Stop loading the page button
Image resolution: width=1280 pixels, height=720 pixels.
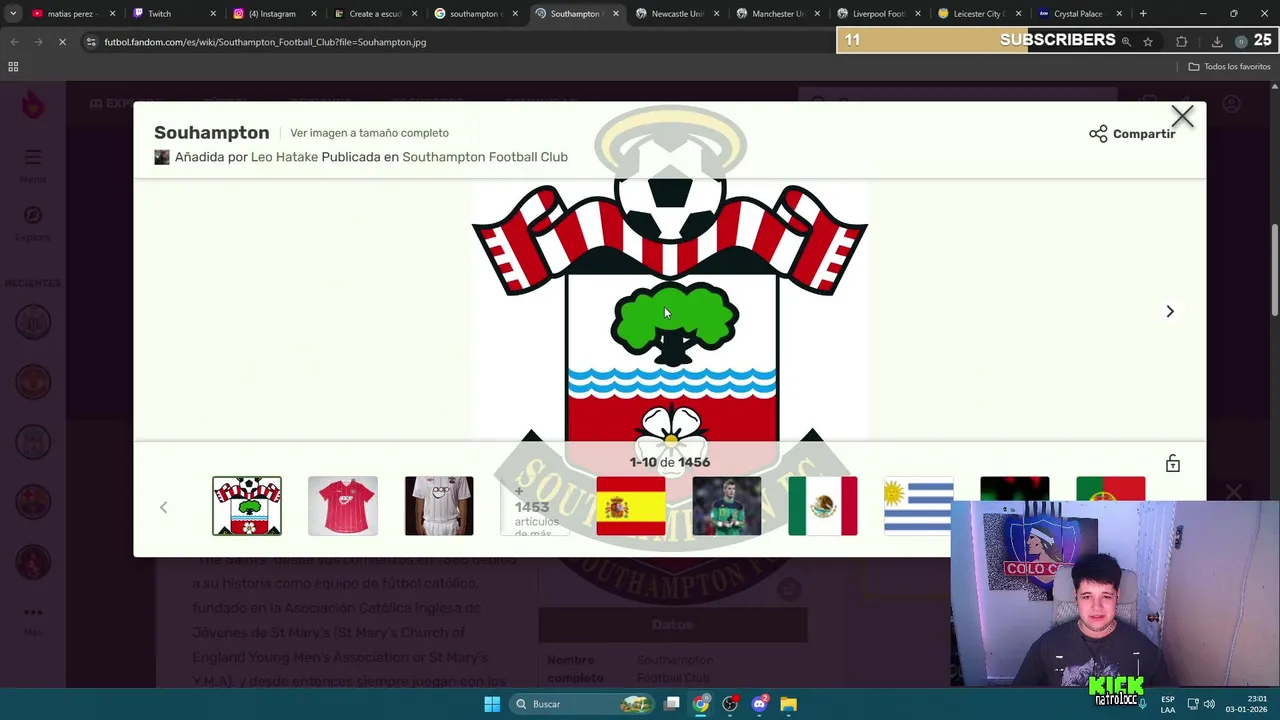pyautogui.click(x=62, y=42)
